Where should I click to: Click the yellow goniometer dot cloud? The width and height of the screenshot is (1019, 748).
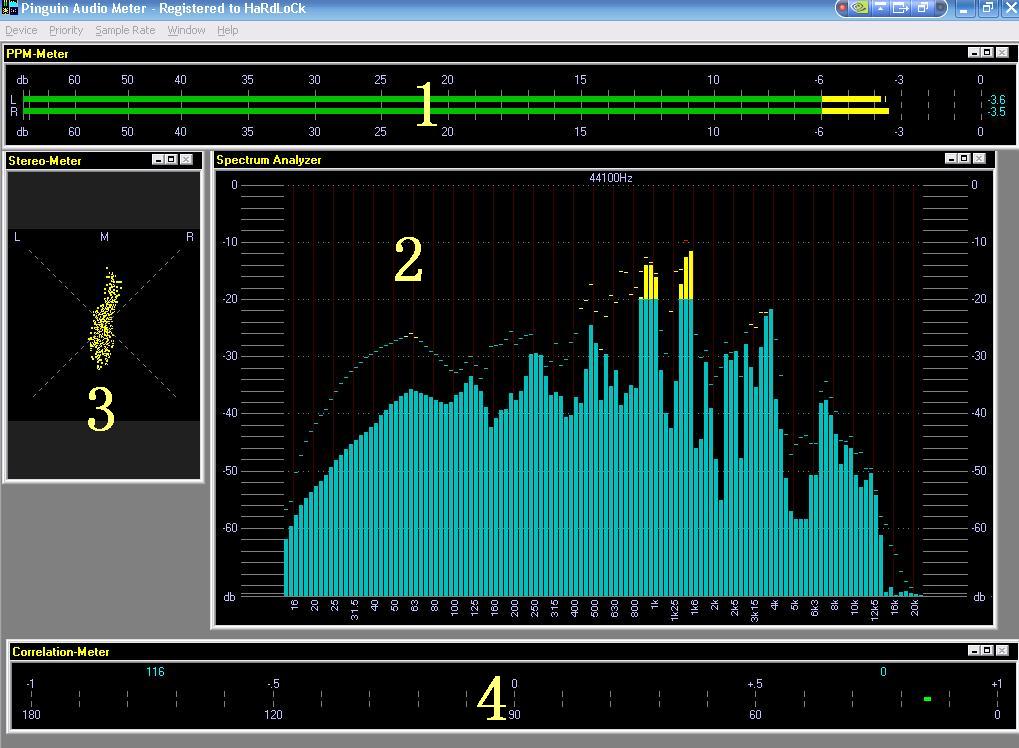click(x=105, y=319)
